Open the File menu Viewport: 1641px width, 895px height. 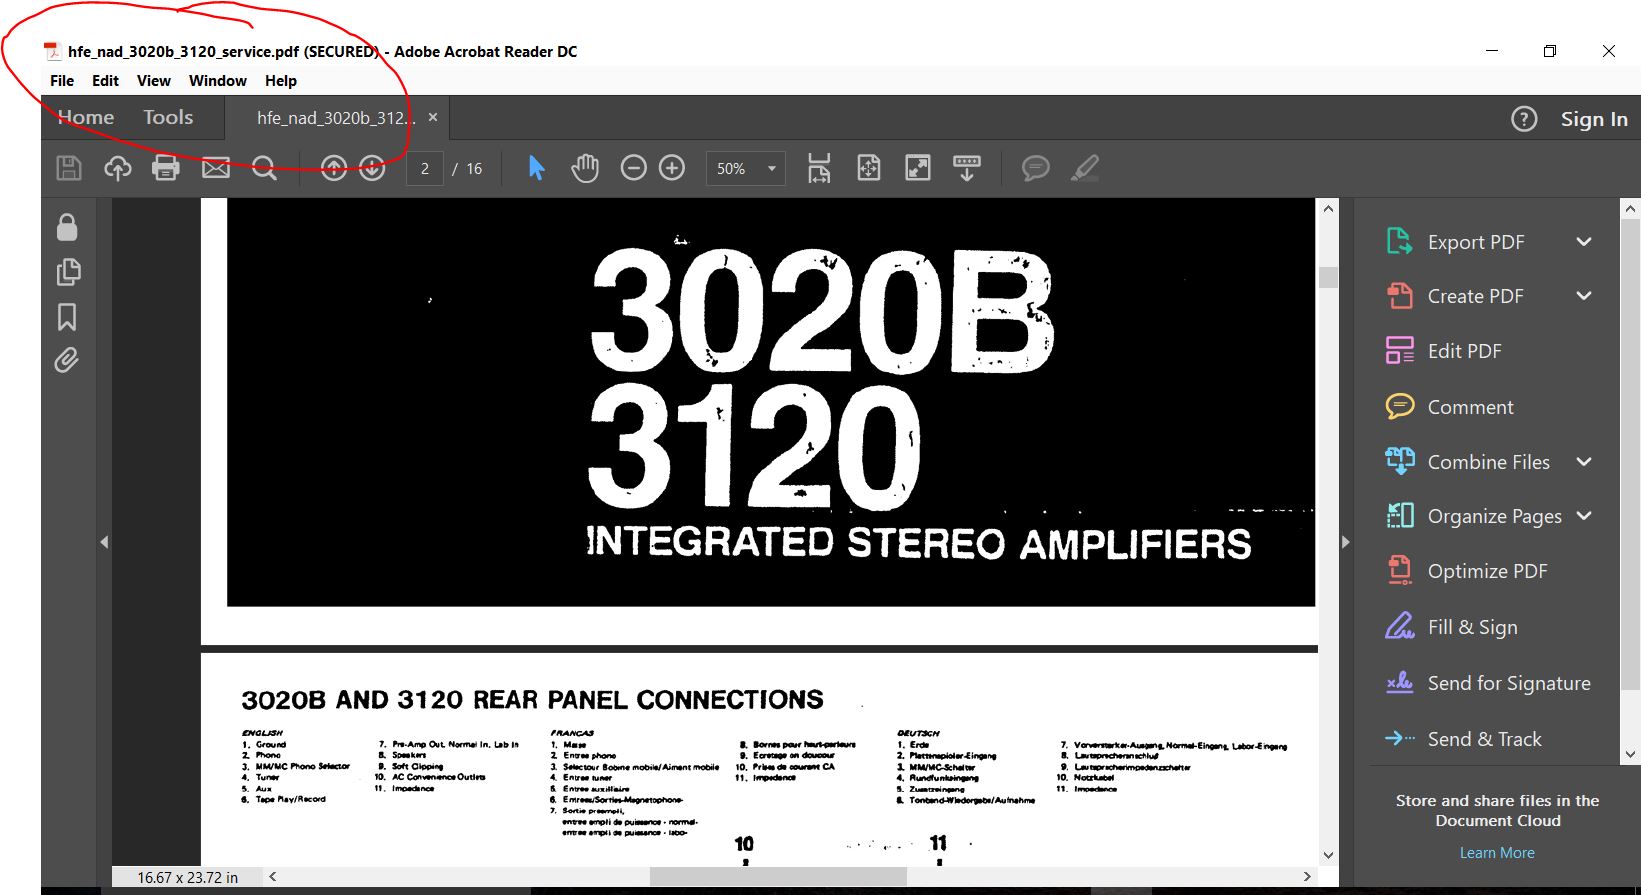tap(62, 81)
